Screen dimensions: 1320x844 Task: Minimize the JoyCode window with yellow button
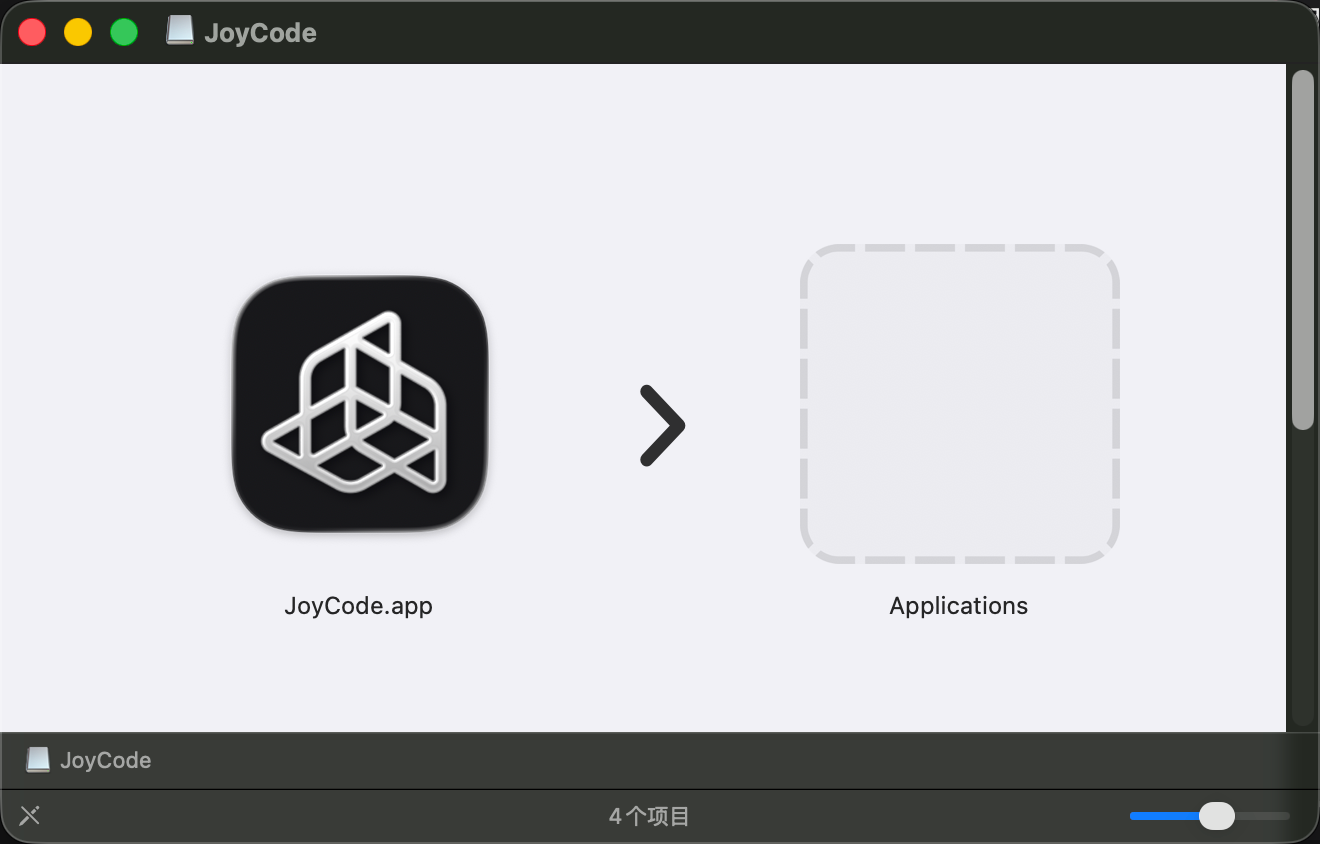point(78,32)
